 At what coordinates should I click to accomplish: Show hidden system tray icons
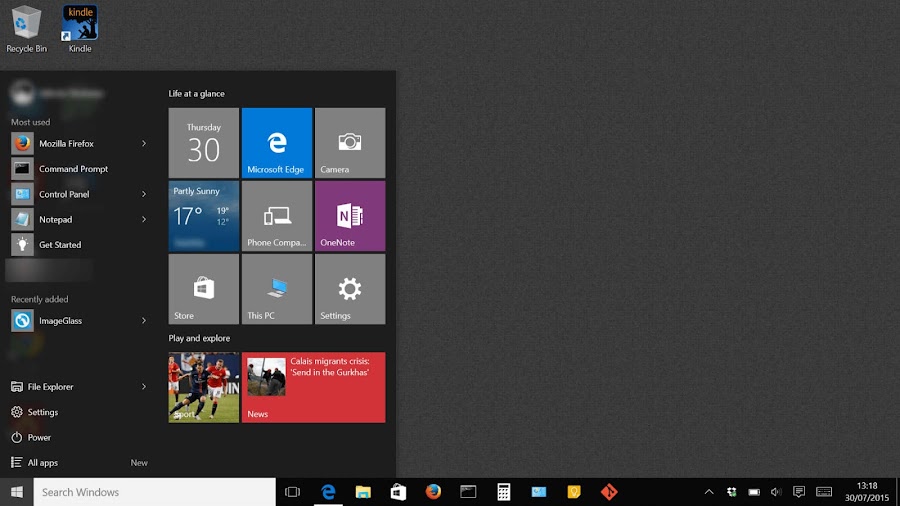tap(709, 492)
